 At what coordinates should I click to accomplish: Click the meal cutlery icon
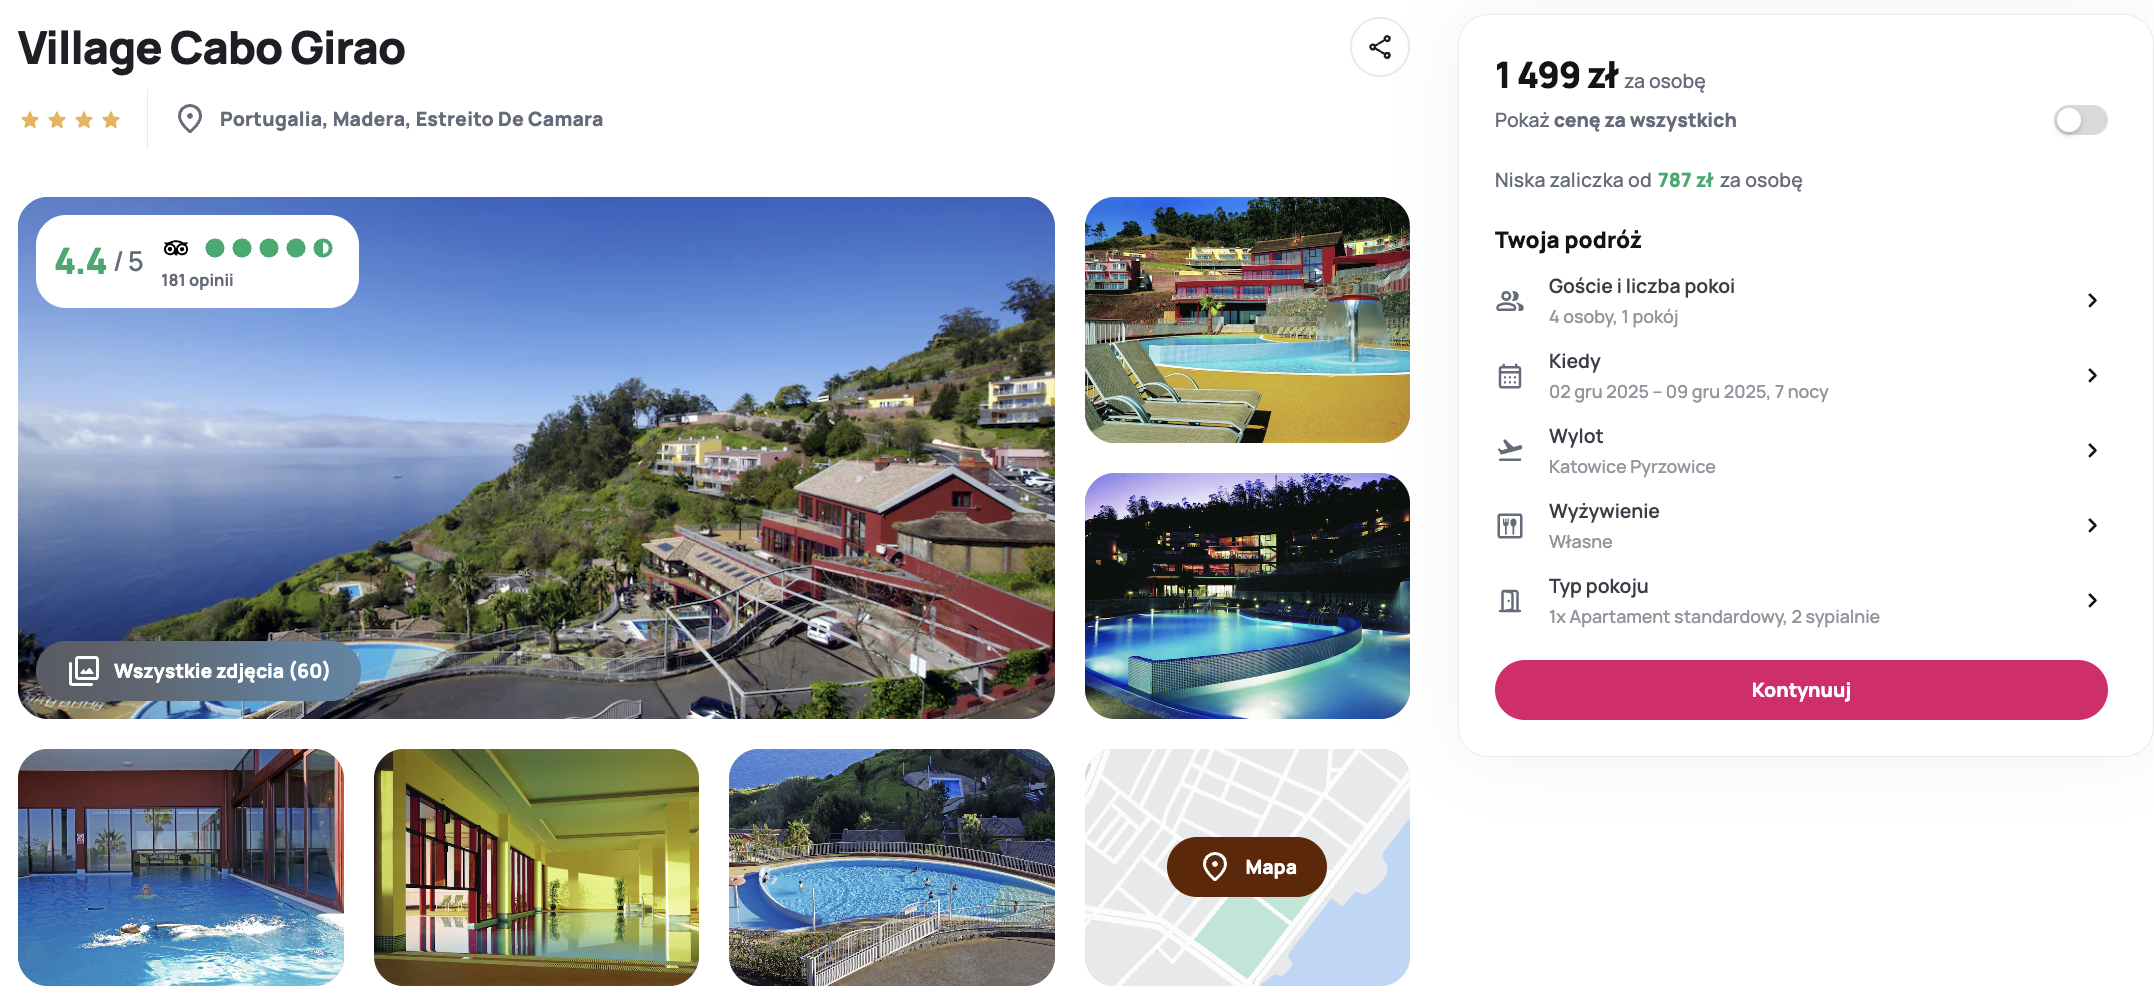tap(1509, 526)
